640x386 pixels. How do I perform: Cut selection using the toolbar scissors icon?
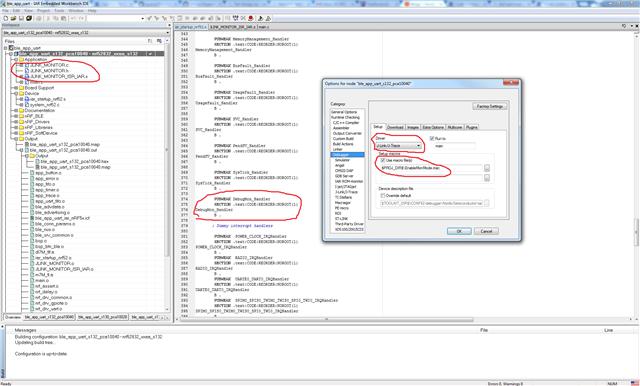48,18
